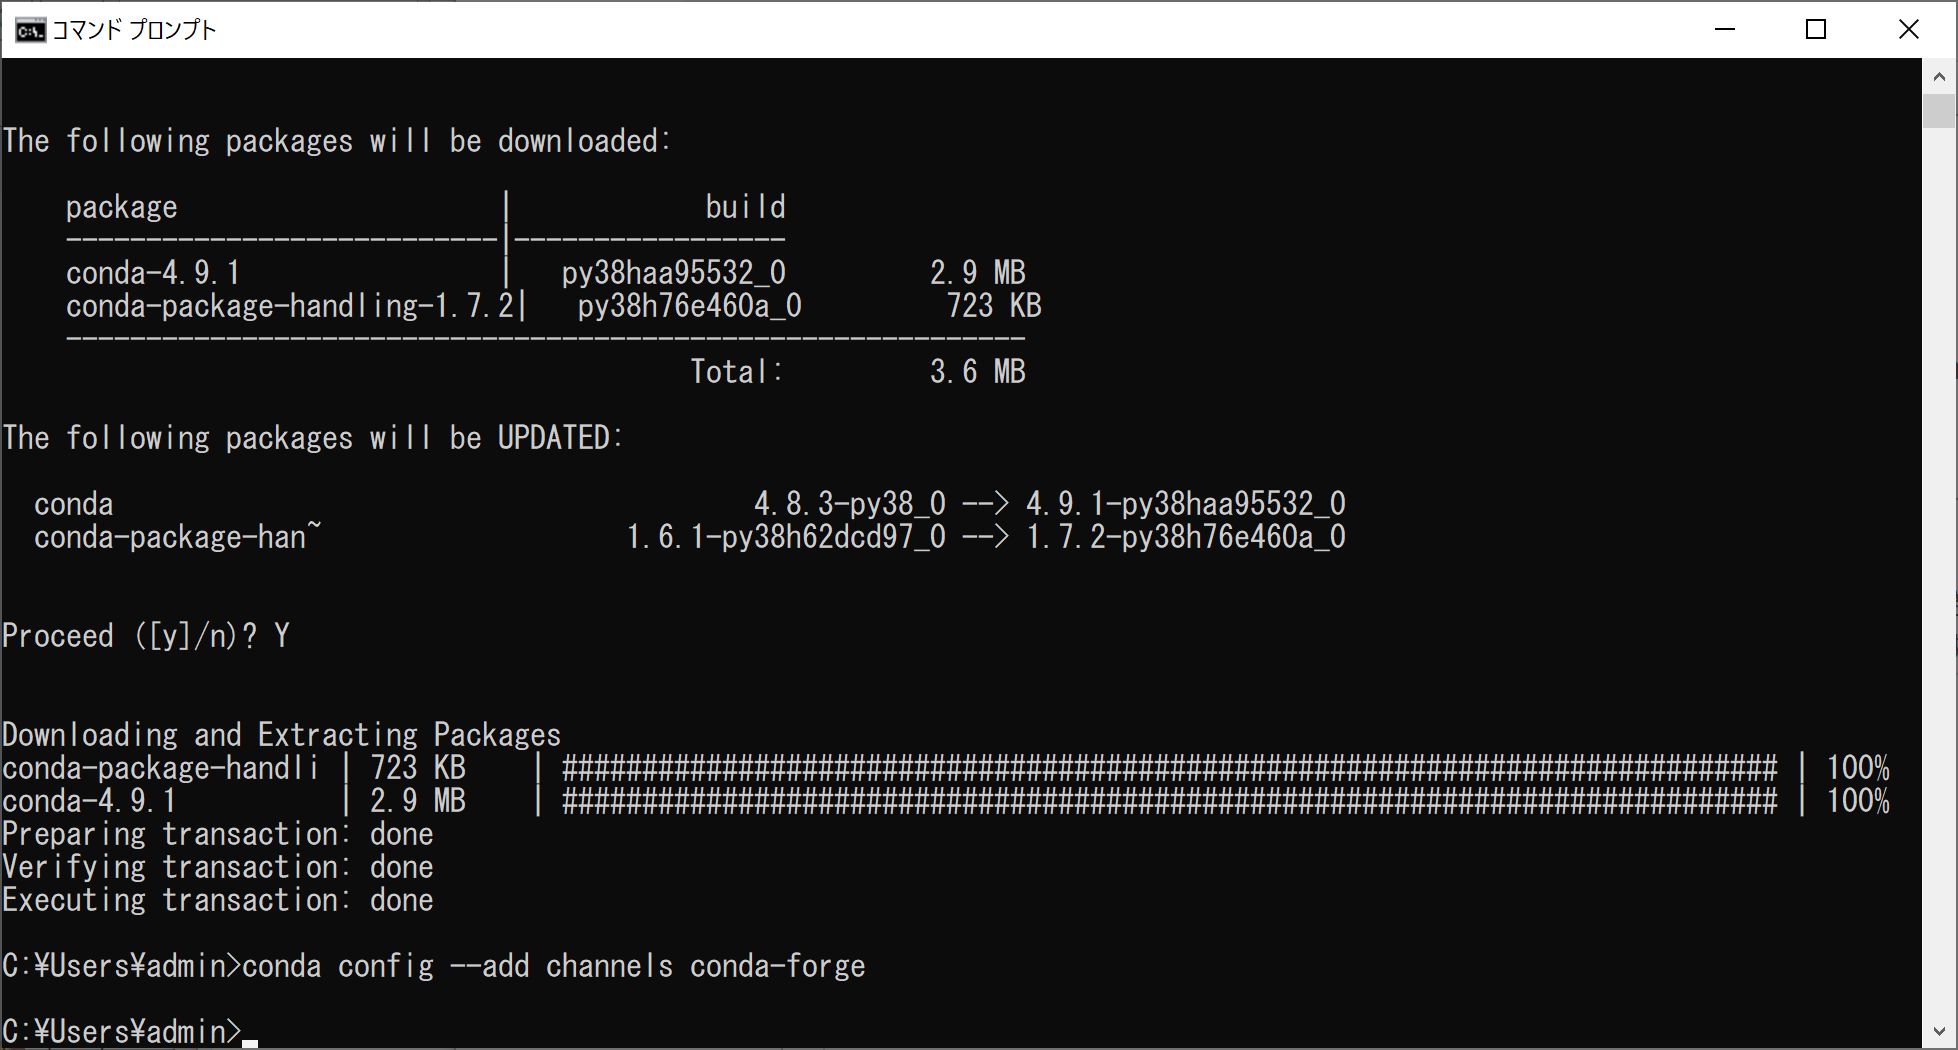Click the build string 'py38haa95532_0' in the download table
The height and width of the screenshot is (1050, 1958).
674,273
